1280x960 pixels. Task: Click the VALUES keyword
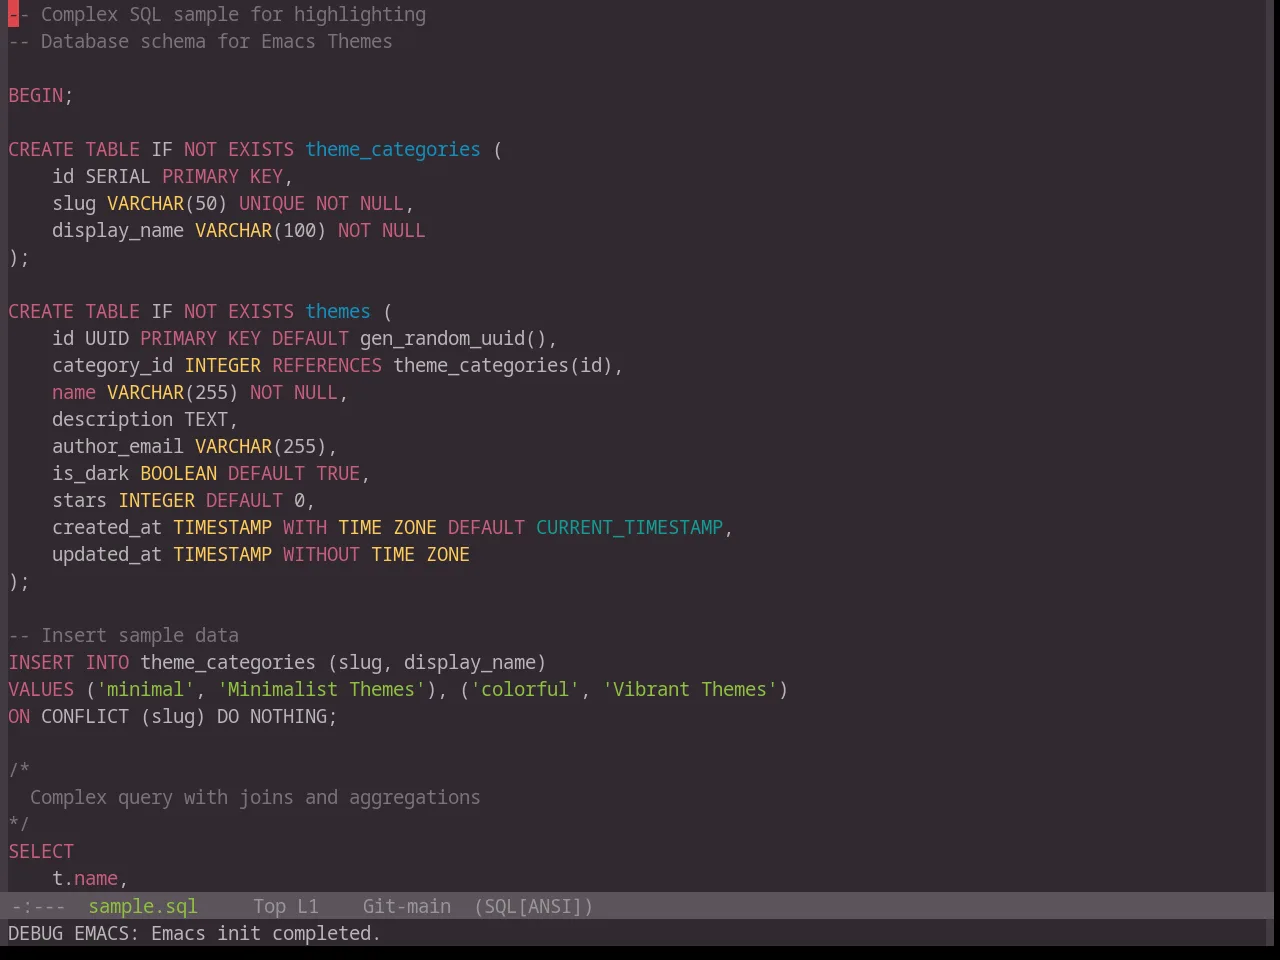tap(41, 689)
